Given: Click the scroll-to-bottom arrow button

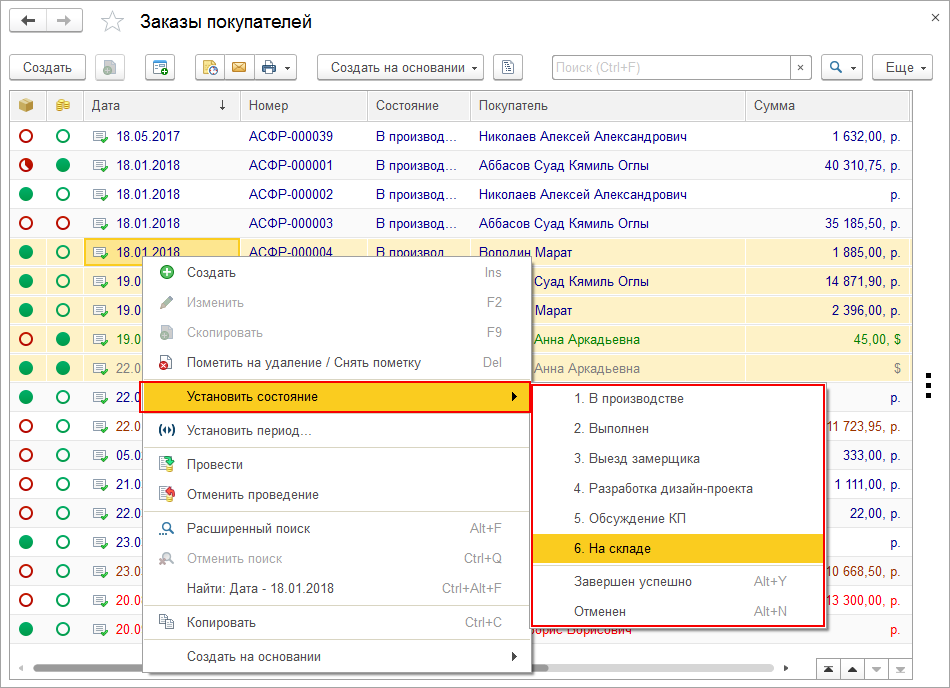Looking at the screenshot, I should pos(901,669).
